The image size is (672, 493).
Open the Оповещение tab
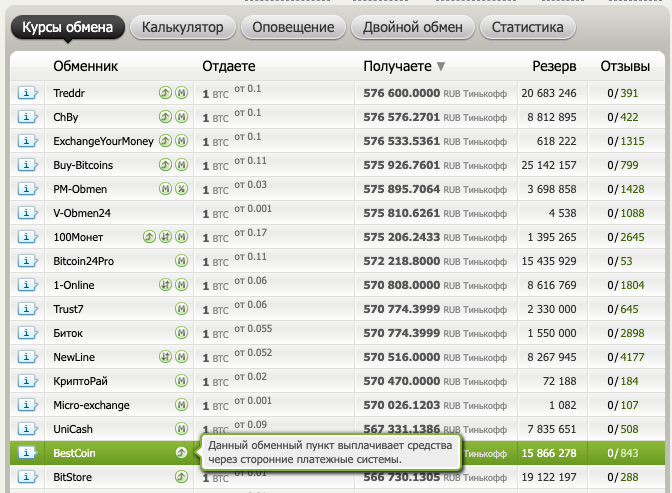coord(293,27)
